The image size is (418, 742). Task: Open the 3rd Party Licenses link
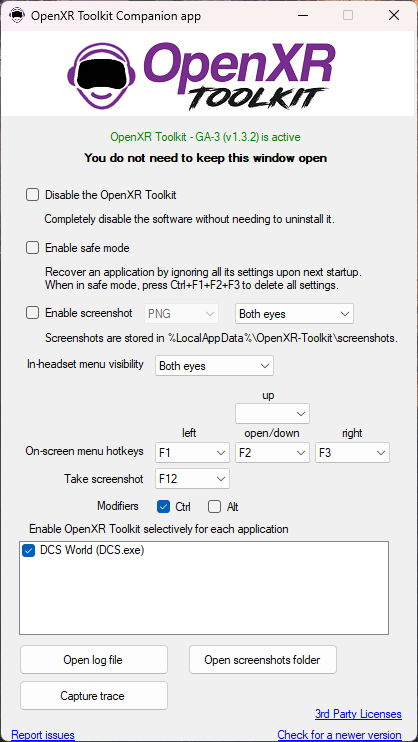pos(358,714)
